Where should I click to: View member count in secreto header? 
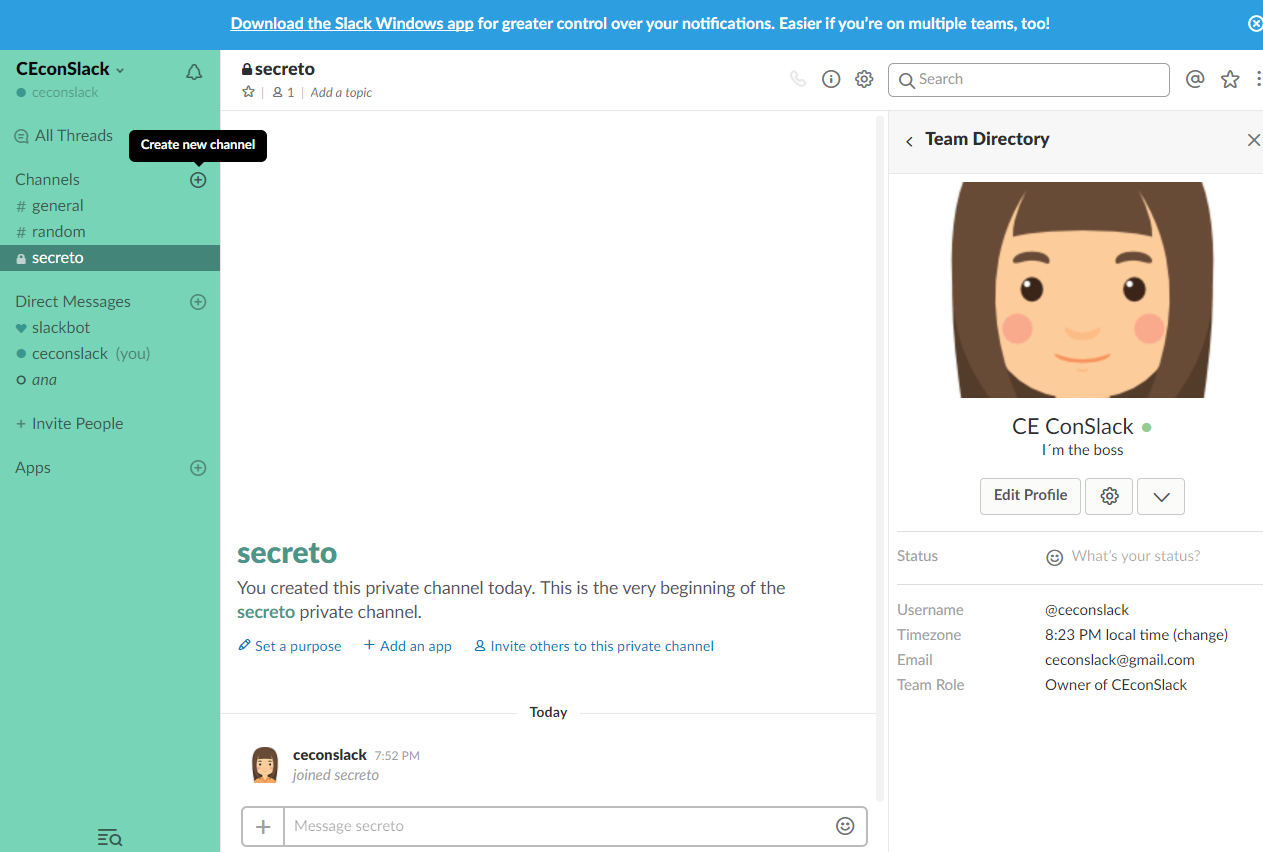[x=283, y=92]
